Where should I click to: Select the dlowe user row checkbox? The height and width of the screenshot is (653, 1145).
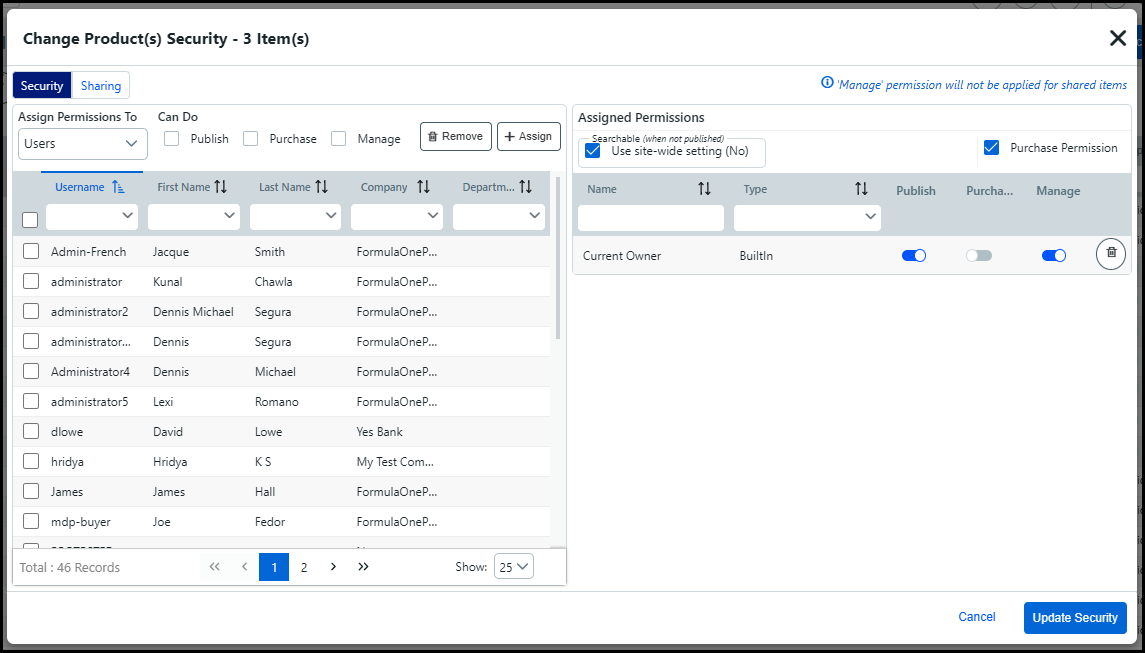[x=31, y=432]
